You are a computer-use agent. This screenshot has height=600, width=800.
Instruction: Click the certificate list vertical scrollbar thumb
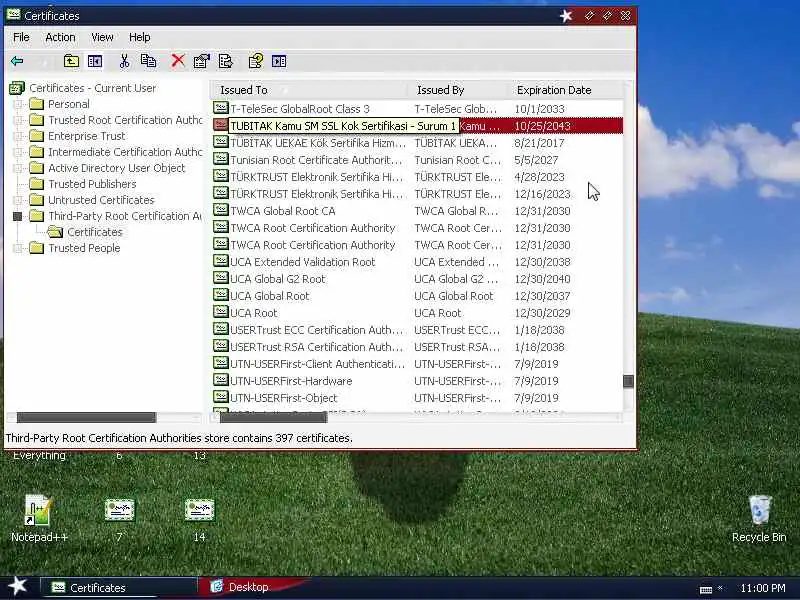tap(629, 381)
